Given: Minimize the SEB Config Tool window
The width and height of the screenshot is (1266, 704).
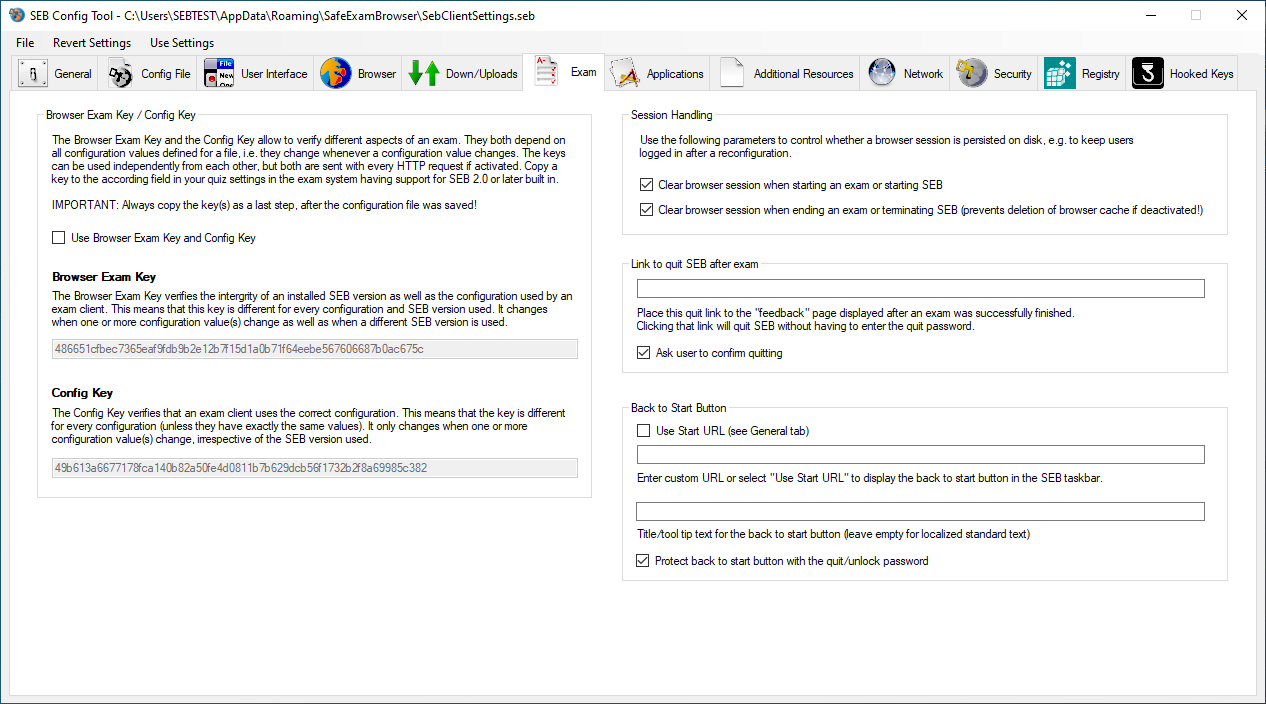Looking at the screenshot, I should (x=1149, y=15).
